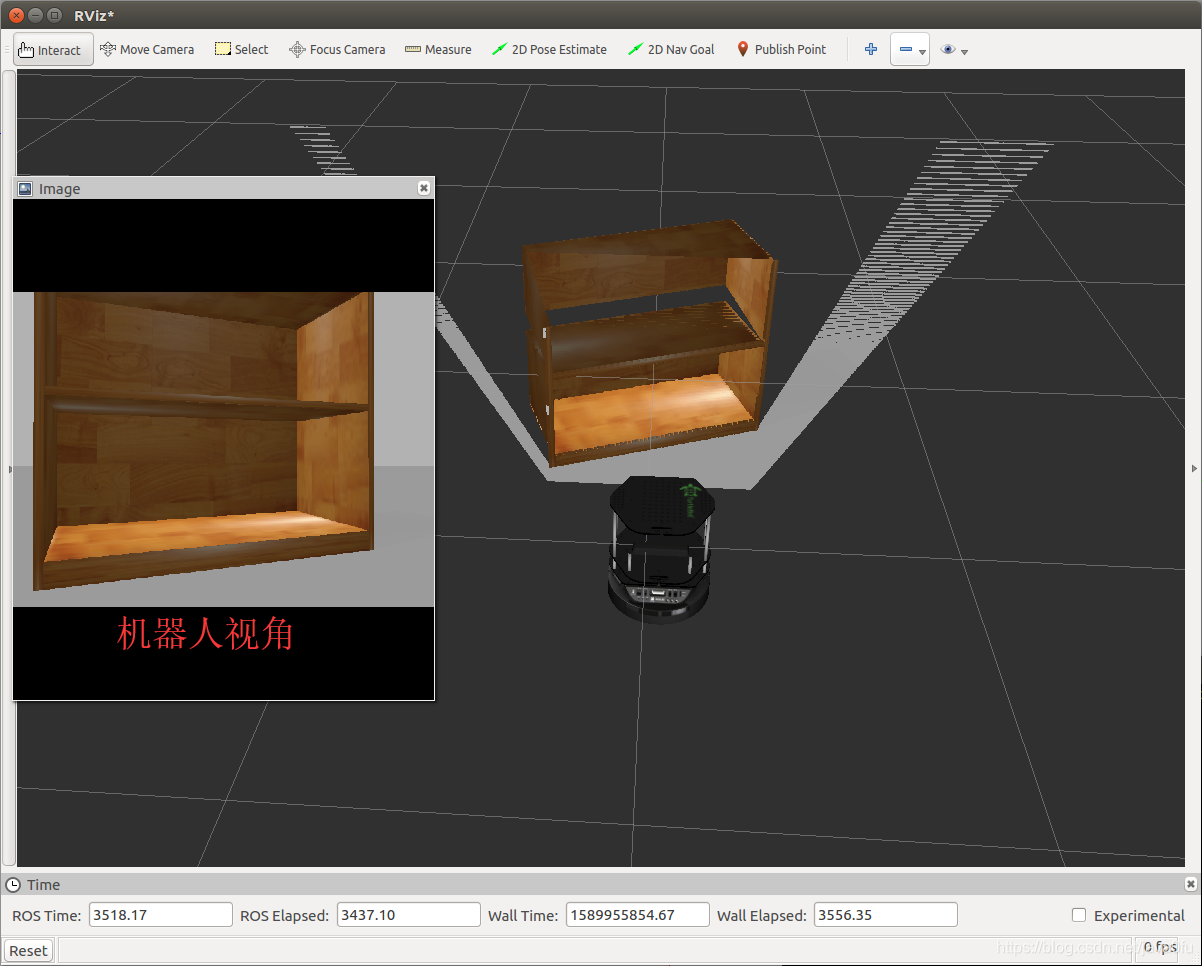Close the Image panel
This screenshot has height=966, width=1202.
click(424, 188)
